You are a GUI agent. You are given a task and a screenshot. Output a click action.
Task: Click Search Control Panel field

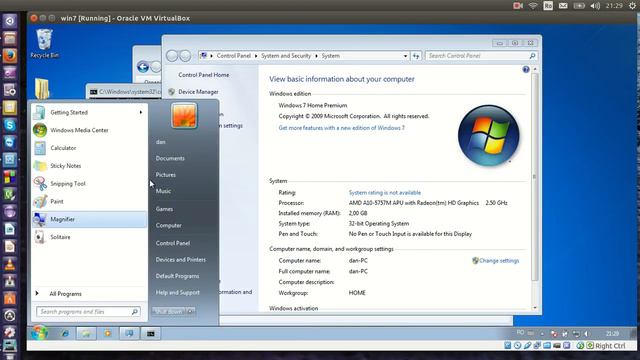click(x=481, y=56)
